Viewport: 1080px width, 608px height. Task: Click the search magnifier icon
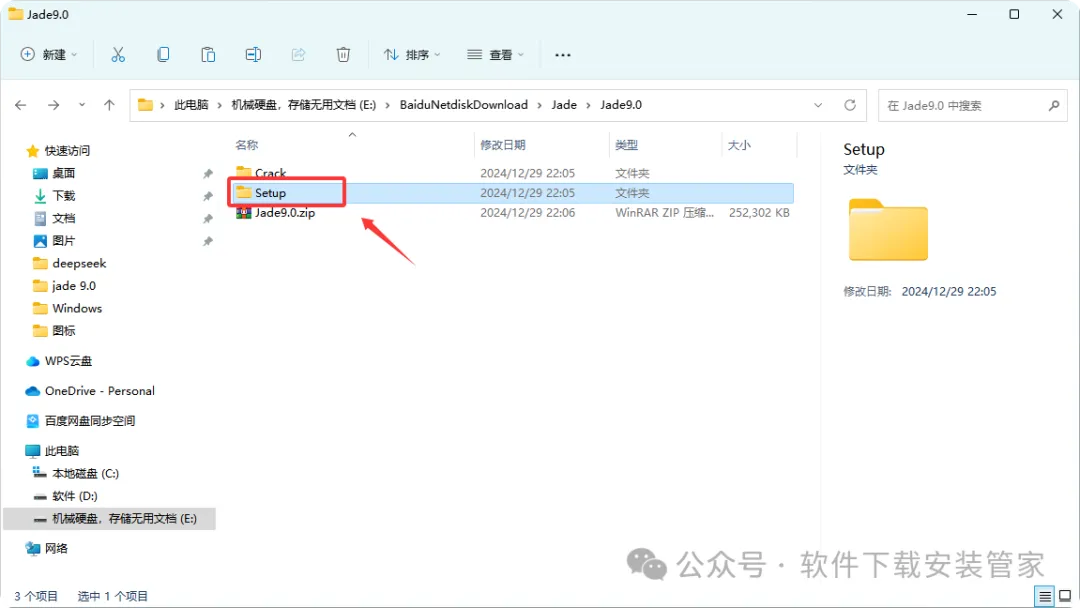[x=1054, y=105]
